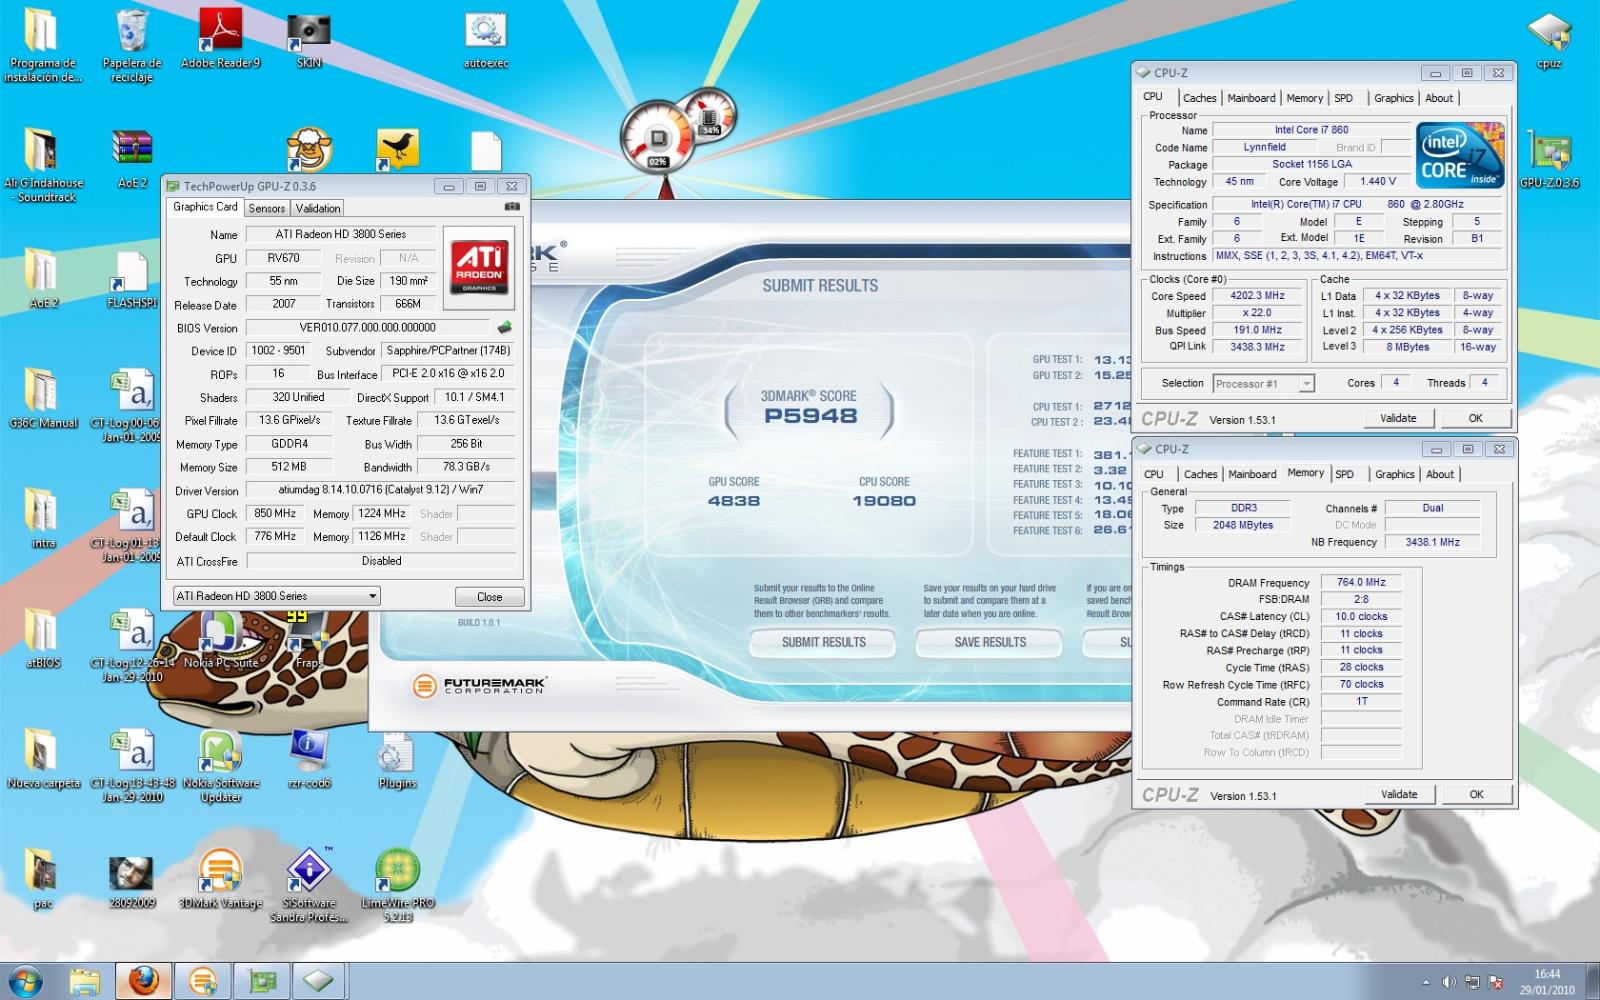
Task: Click Close button in GPU-Z window
Action: (490, 597)
